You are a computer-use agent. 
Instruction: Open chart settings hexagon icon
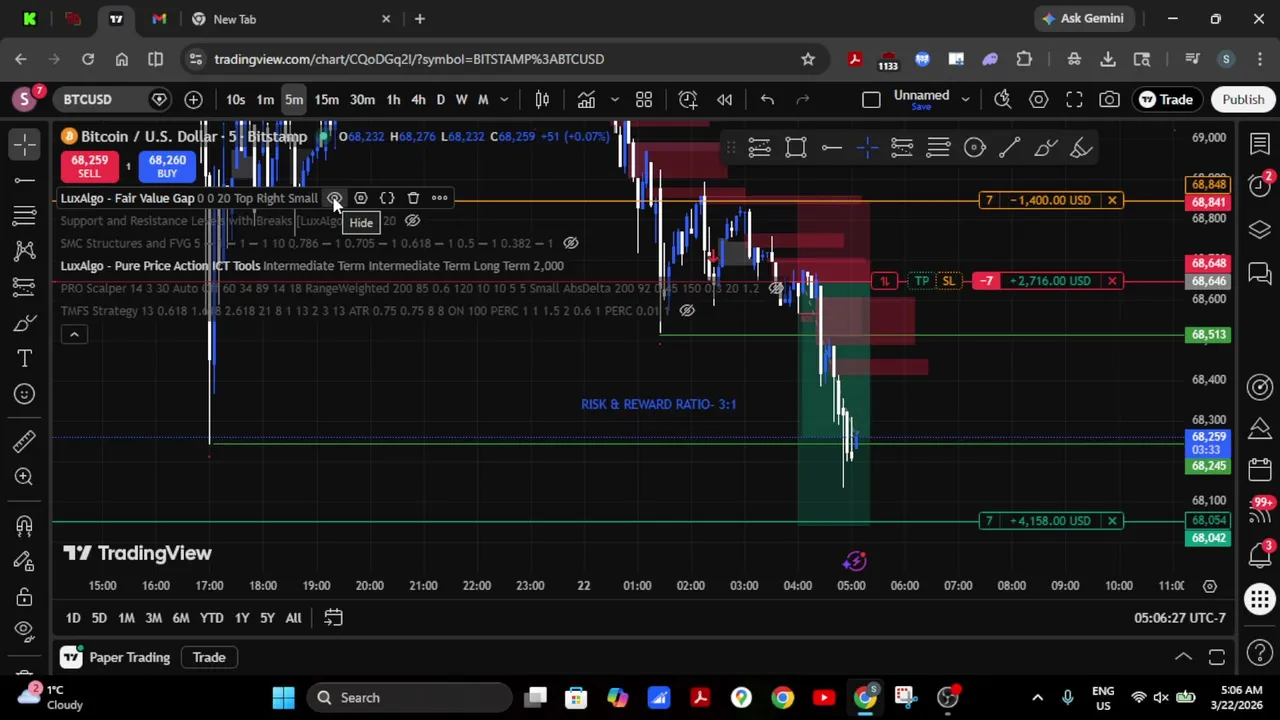(1038, 99)
